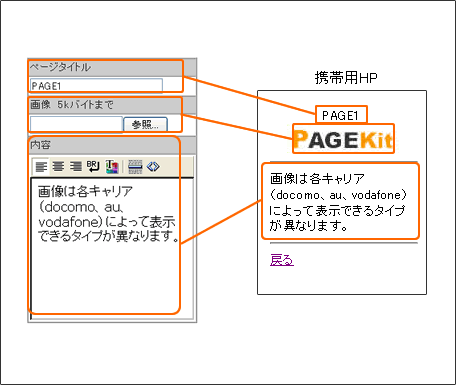Image resolution: width=456 pixels, height=385 pixels.
Task: Open the text color icon
Action: tap(112, 167)
